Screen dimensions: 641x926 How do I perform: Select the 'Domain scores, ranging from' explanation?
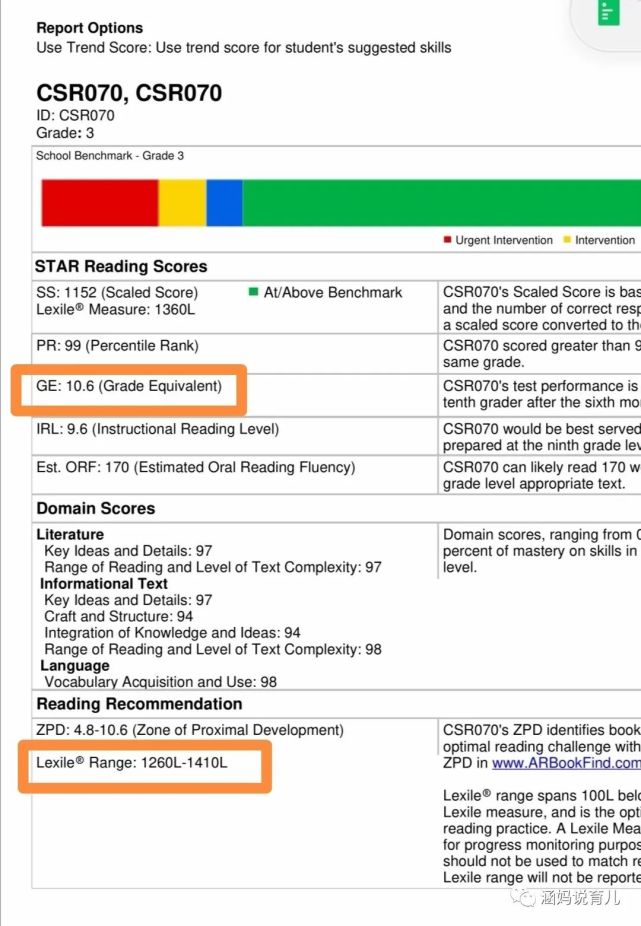tap(542, 551)
